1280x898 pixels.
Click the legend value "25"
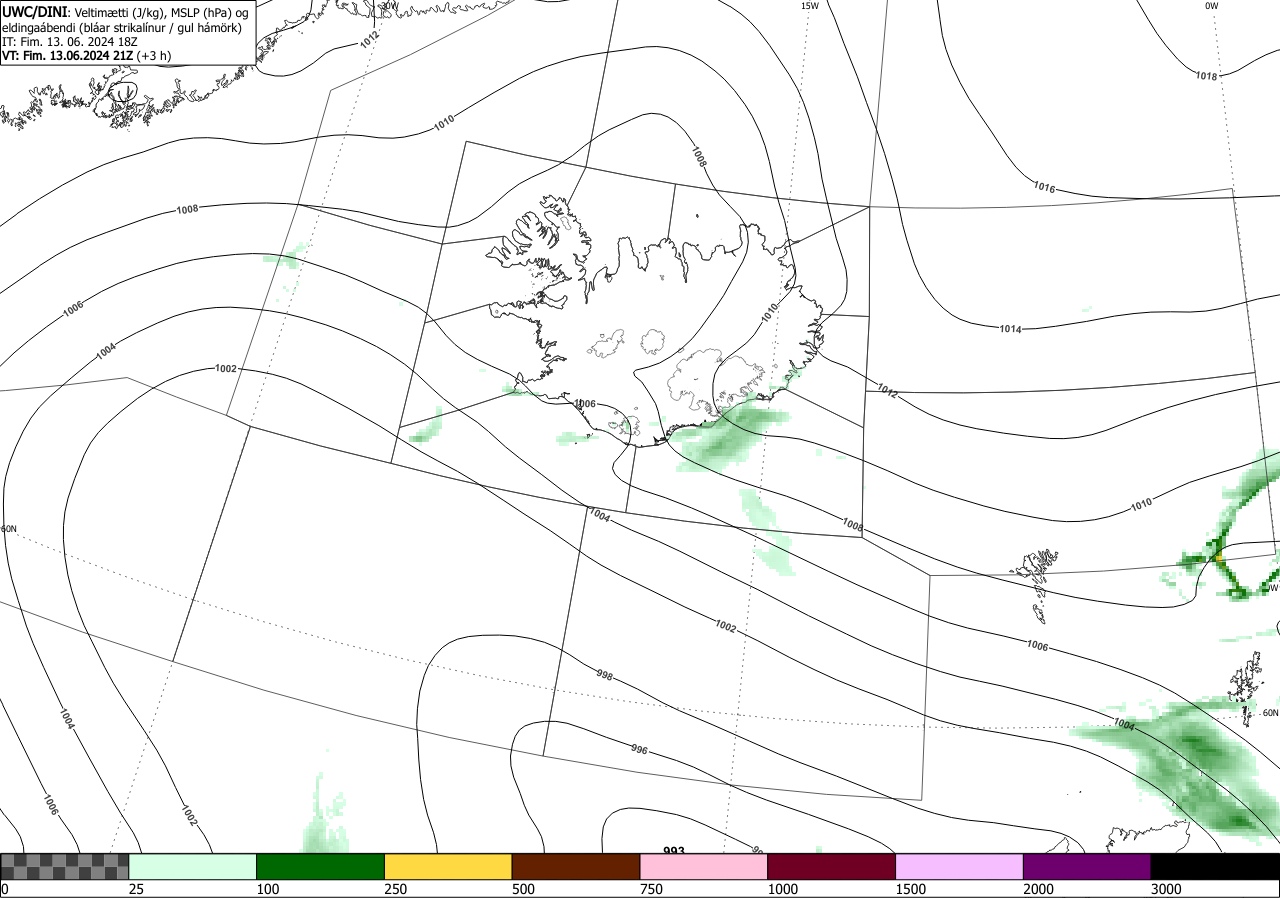tap(136, 889)
